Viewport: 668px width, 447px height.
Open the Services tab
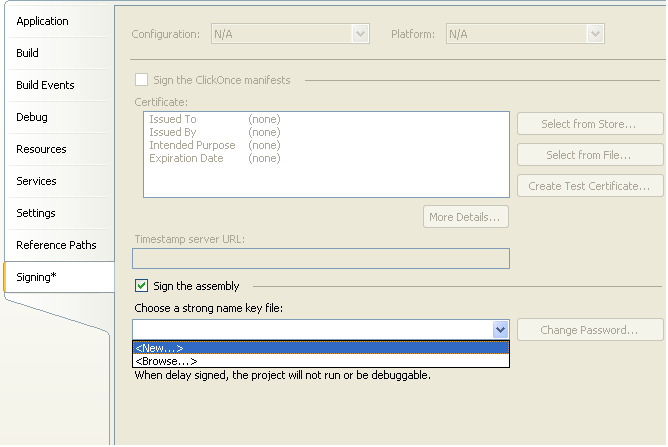[x=36, y=181]
